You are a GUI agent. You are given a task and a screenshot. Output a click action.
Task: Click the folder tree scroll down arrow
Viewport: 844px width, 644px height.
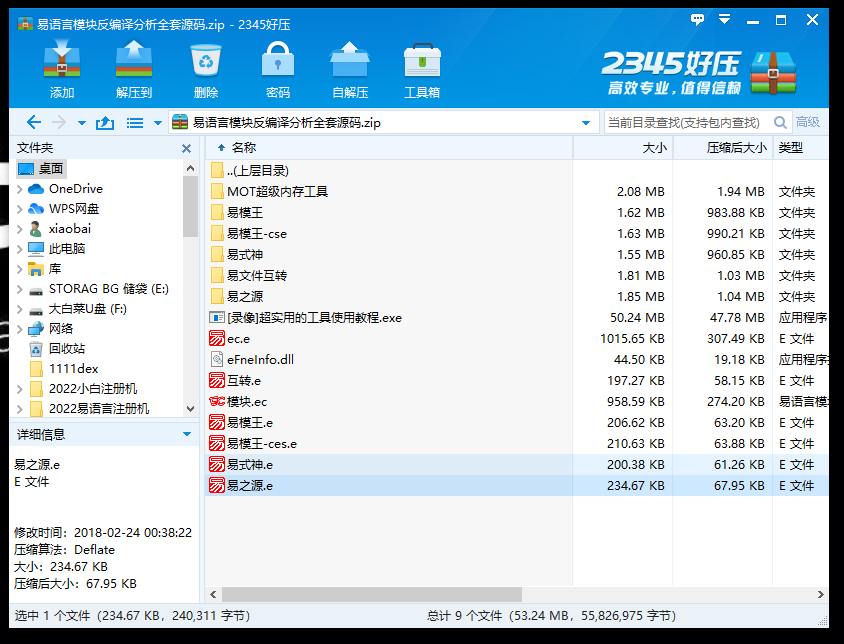coord(191,409)
